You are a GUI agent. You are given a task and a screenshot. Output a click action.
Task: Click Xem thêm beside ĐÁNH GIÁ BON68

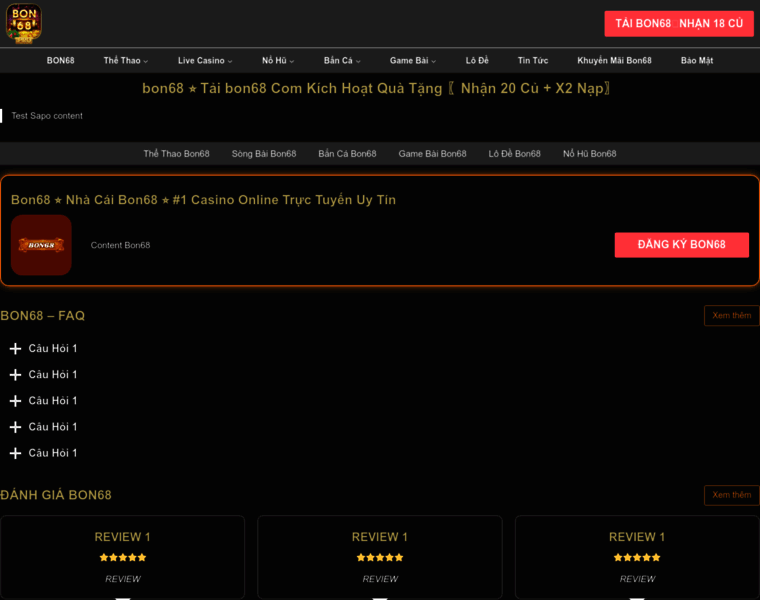[x=731, y=495]
